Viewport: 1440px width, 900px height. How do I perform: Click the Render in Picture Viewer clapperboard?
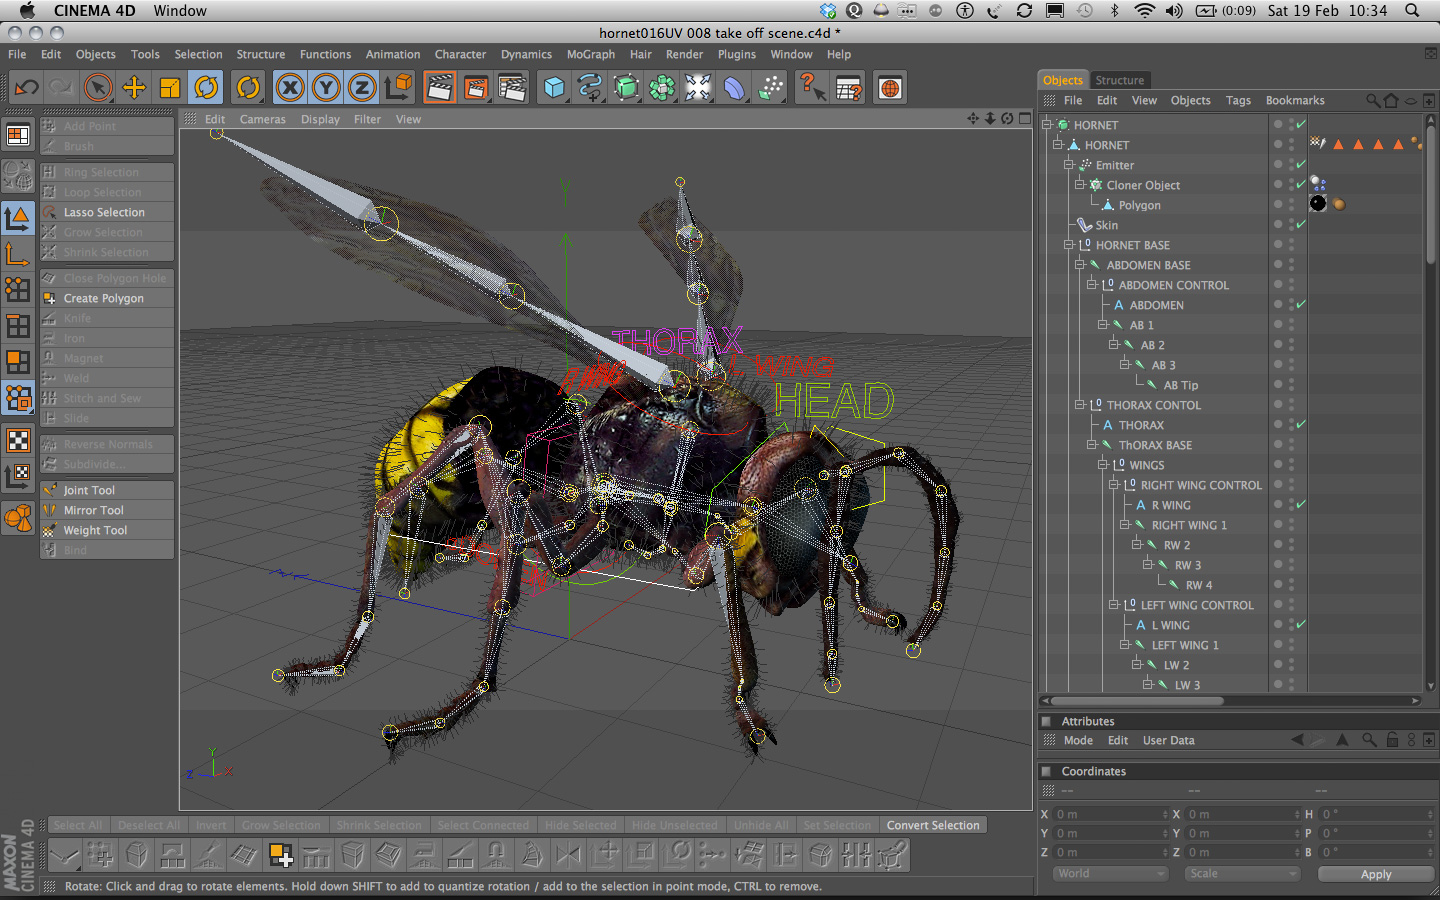click(x=476, y=88)
